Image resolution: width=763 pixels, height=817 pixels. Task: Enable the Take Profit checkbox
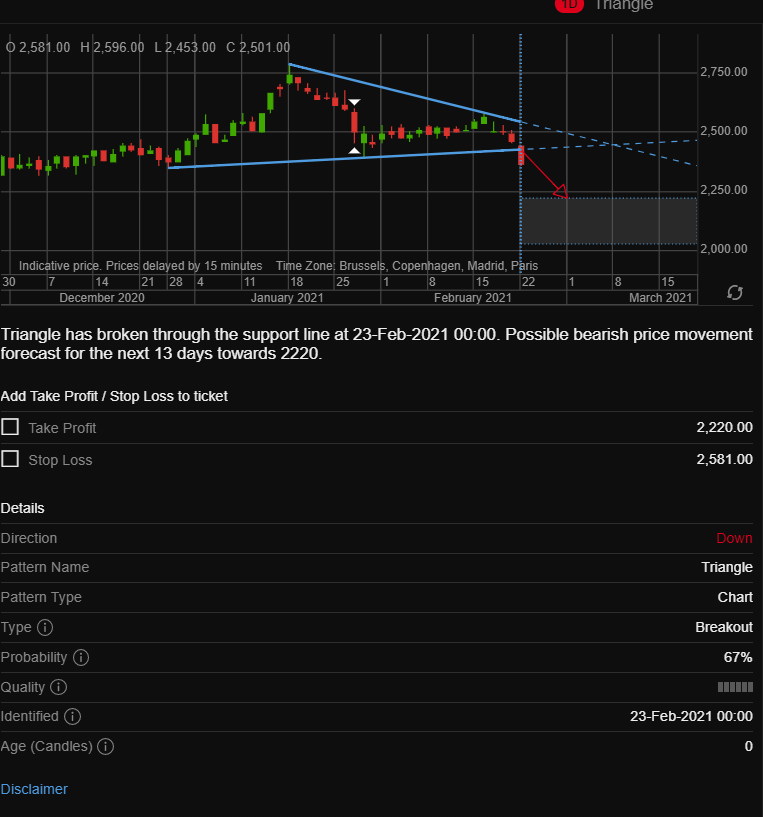tap(10, 427)
